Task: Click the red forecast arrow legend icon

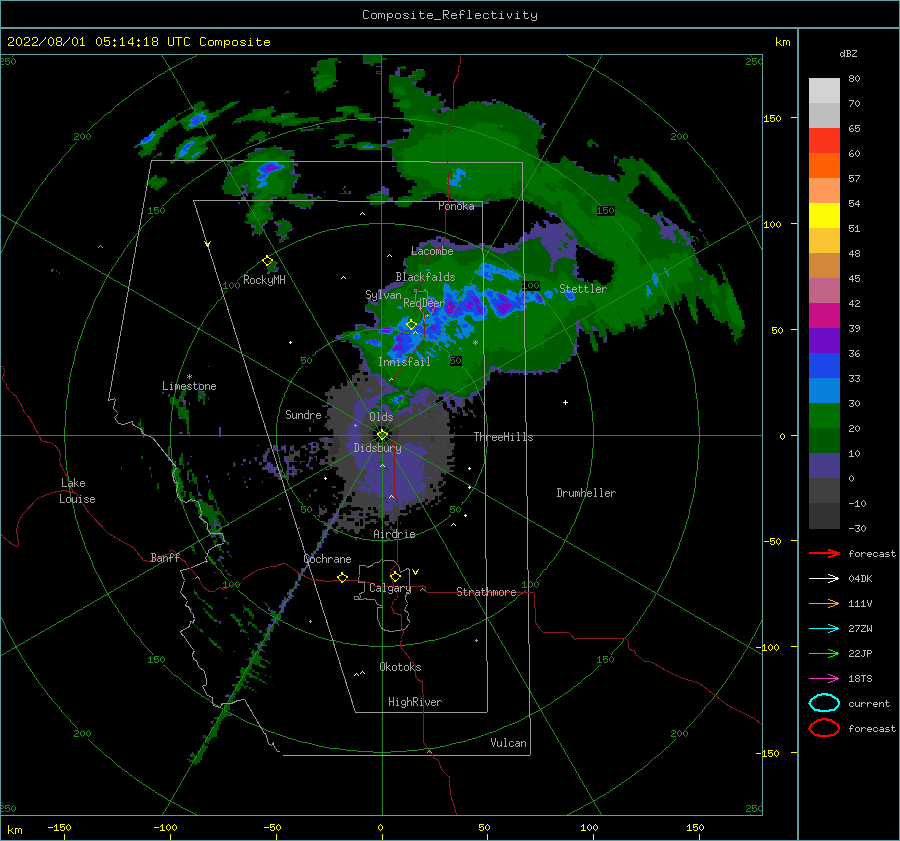Action: pyautogui.click(x=824, y=553)
